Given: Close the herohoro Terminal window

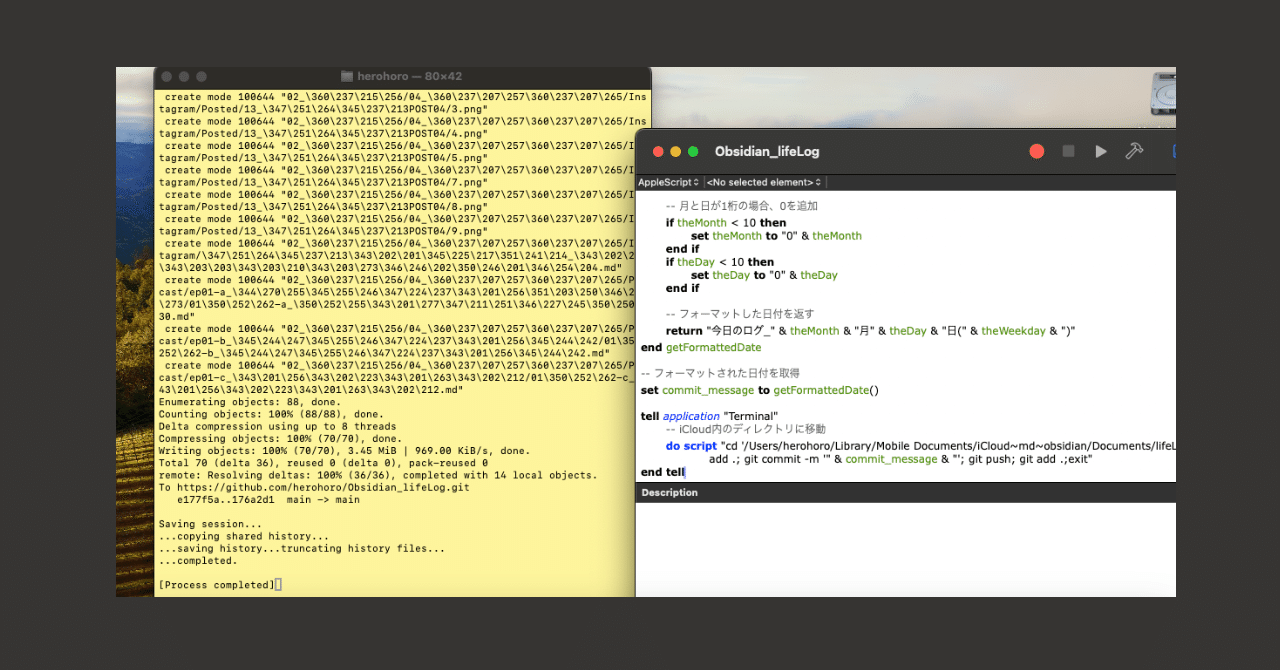Looking at the screenshot, I should pyautogui.click(x=166, y=76).
